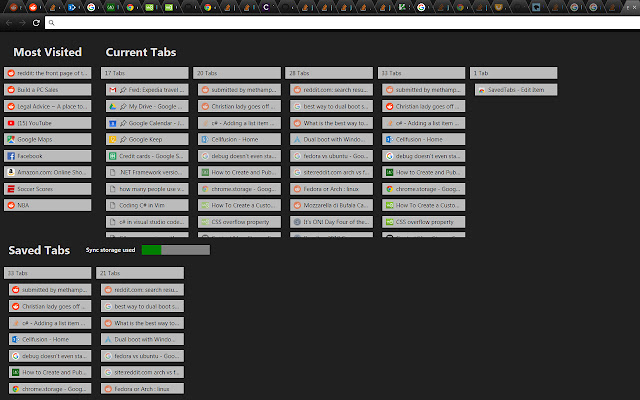The width and height of the screenshot is (640, 400).
Task: Open the (15) YouTube shortcut
Action: (48, 123)
